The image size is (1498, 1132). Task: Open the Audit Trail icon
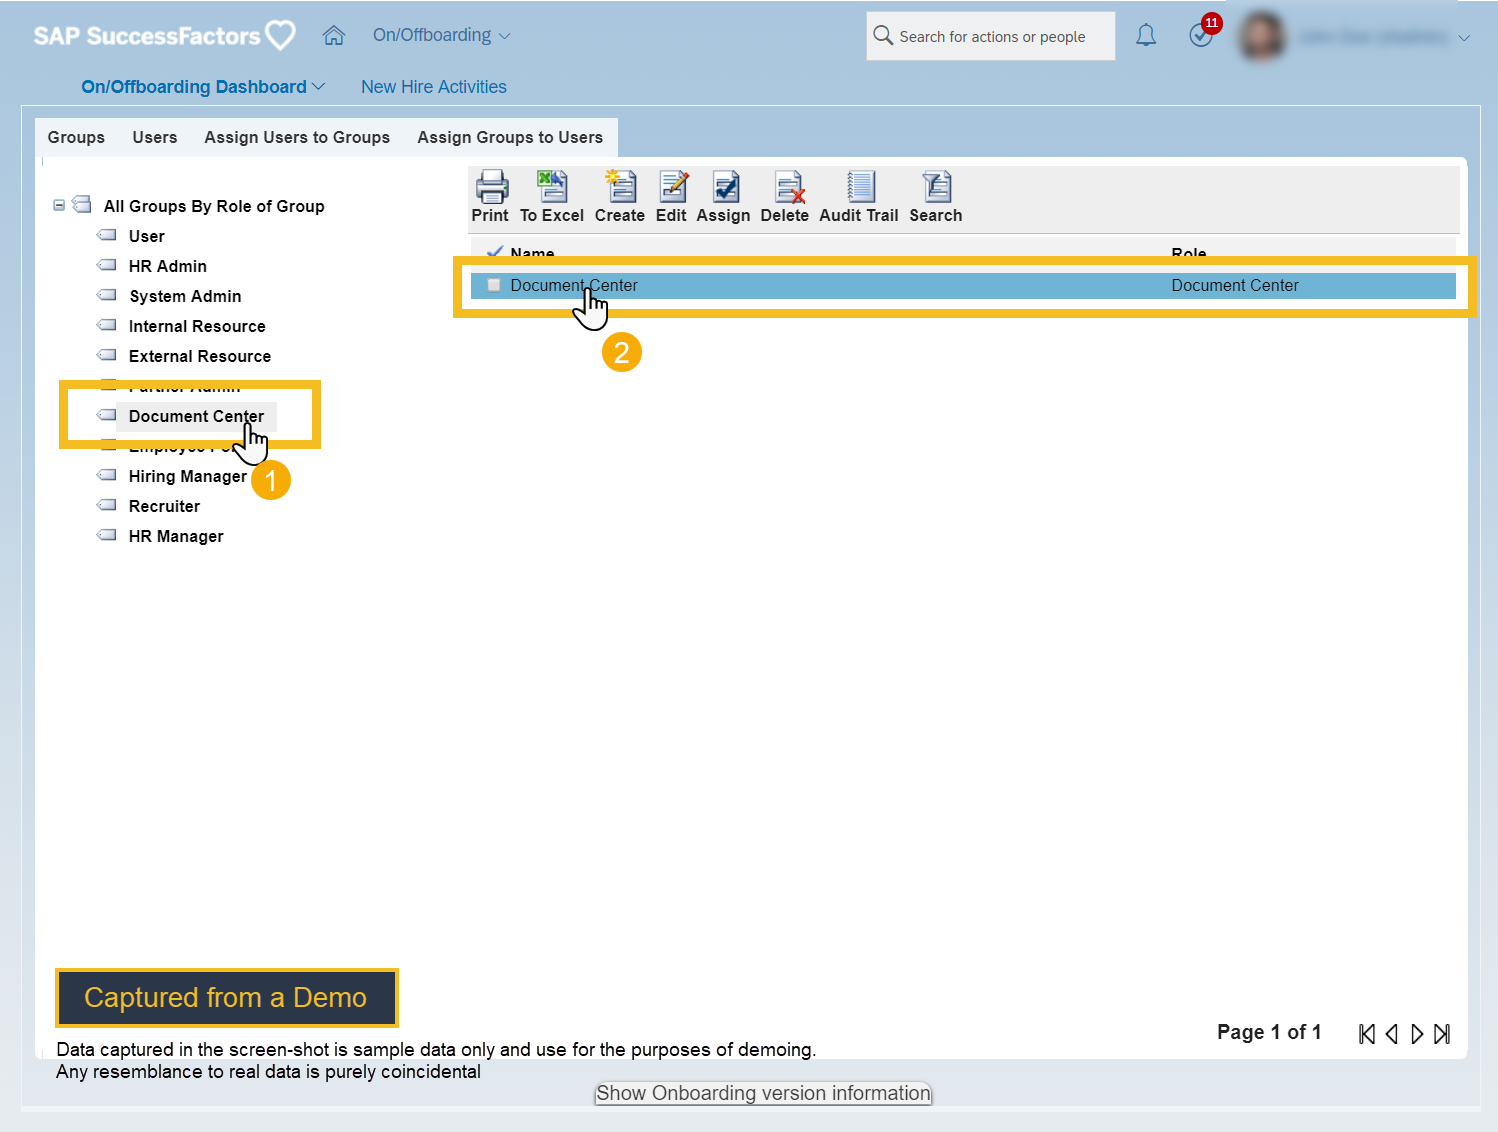point(860,187)
